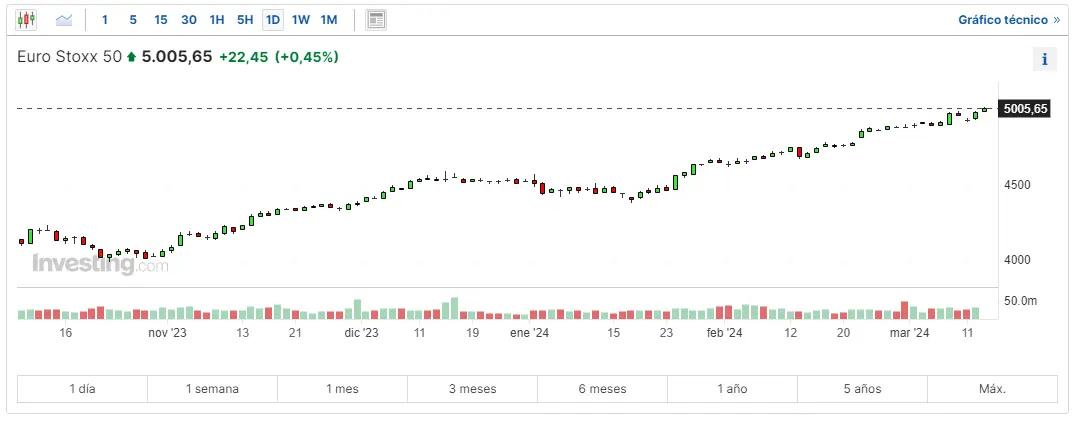Choose the 15-minute interval

click(x=161, y=19)
